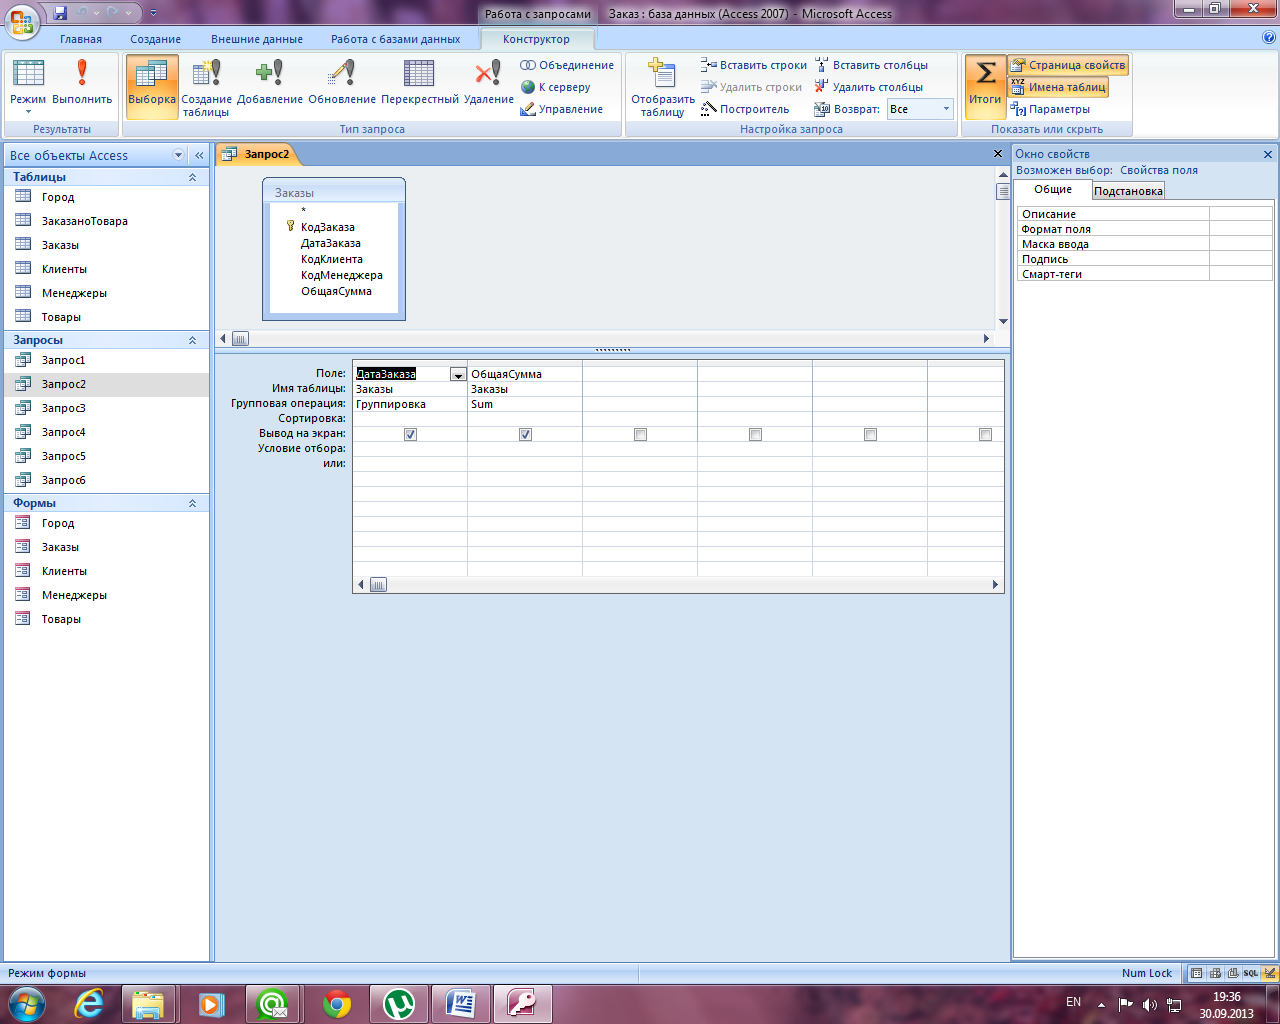Viewport: 1280px width, 1024px height.
Task: Uncheck Вывод на экран for ДатаЗаказа
Action: (x=410, y=434)
